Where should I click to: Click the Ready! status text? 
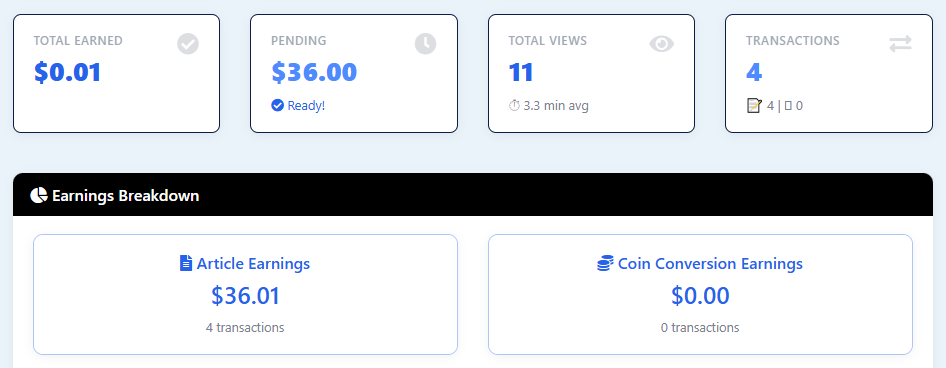306,106
